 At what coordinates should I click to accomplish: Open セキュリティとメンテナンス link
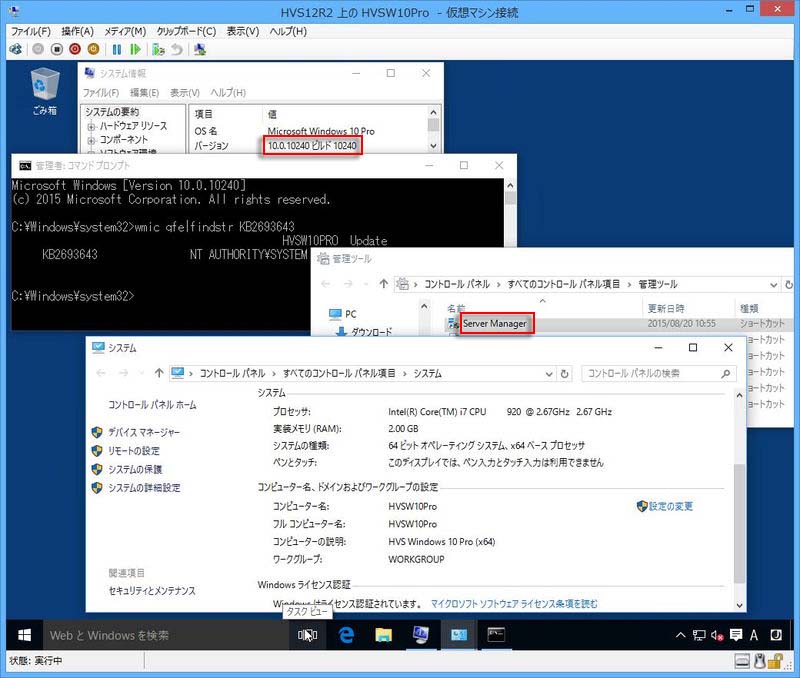[x=152, y=591]
